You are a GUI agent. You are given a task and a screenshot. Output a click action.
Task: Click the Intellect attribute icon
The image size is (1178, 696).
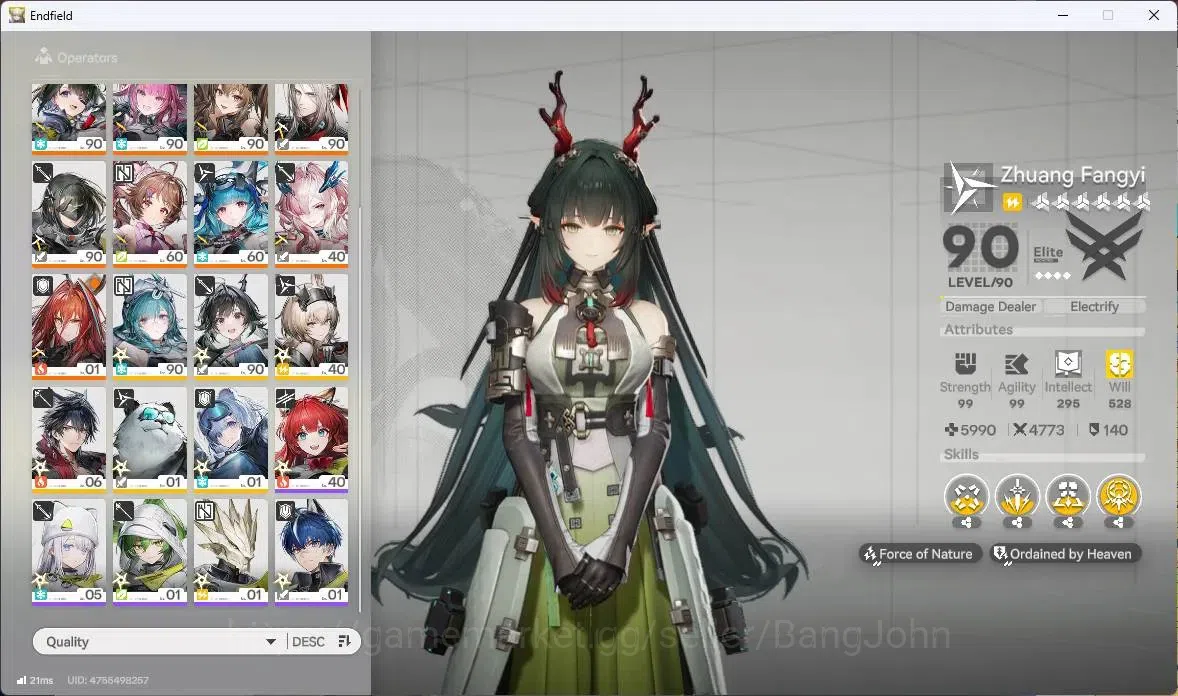pyautogui.click(x=1068, y=364)
